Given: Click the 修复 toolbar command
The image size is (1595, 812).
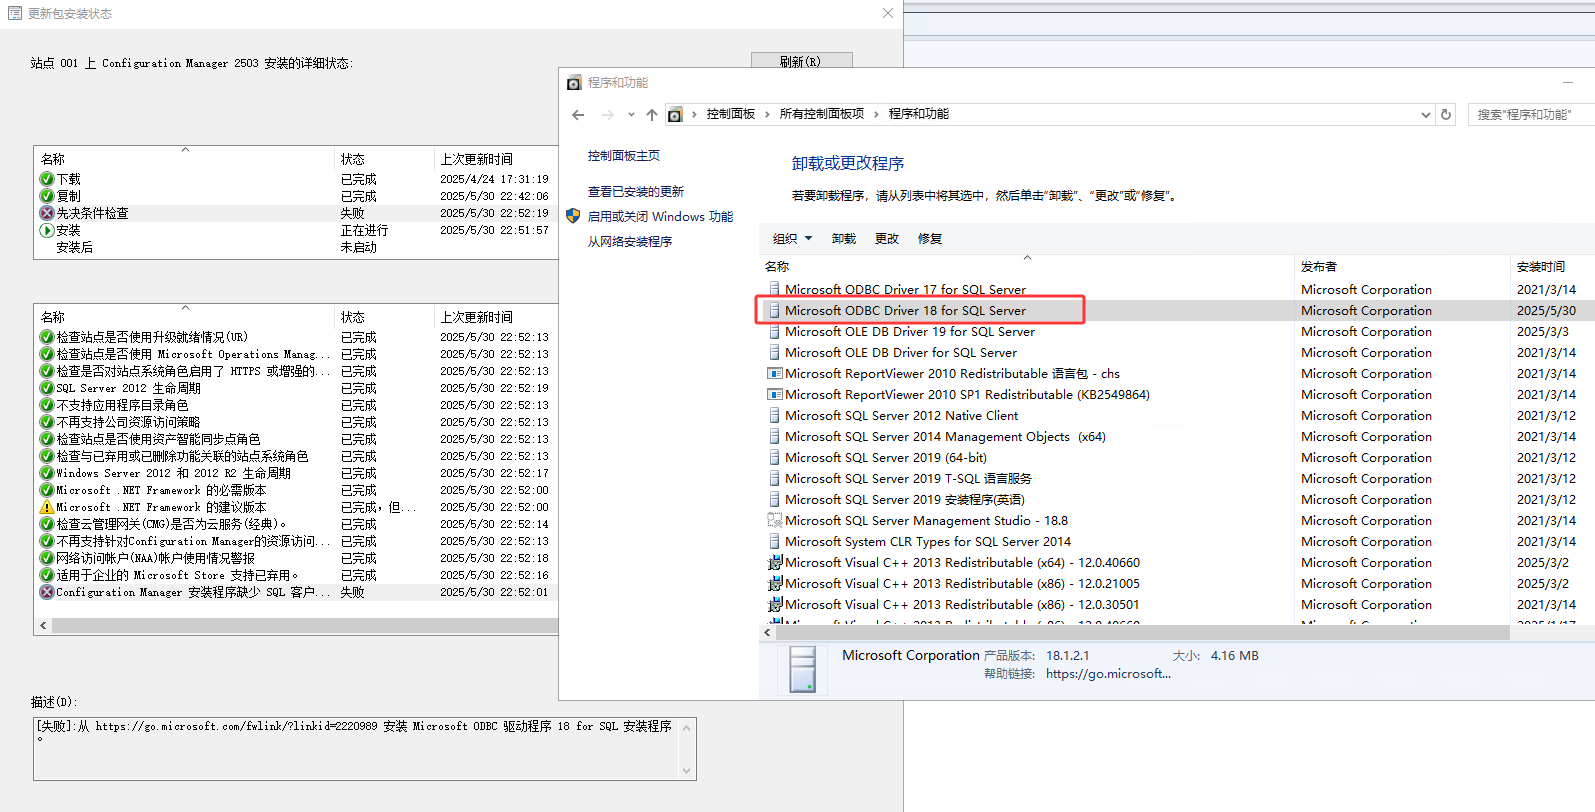Looking at the screenshot, I should pyautogui.click(x=930, y=238).
